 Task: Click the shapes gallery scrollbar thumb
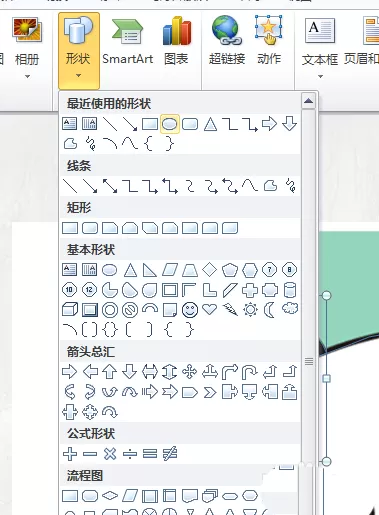pyautogui.click(x=309, y=362)
